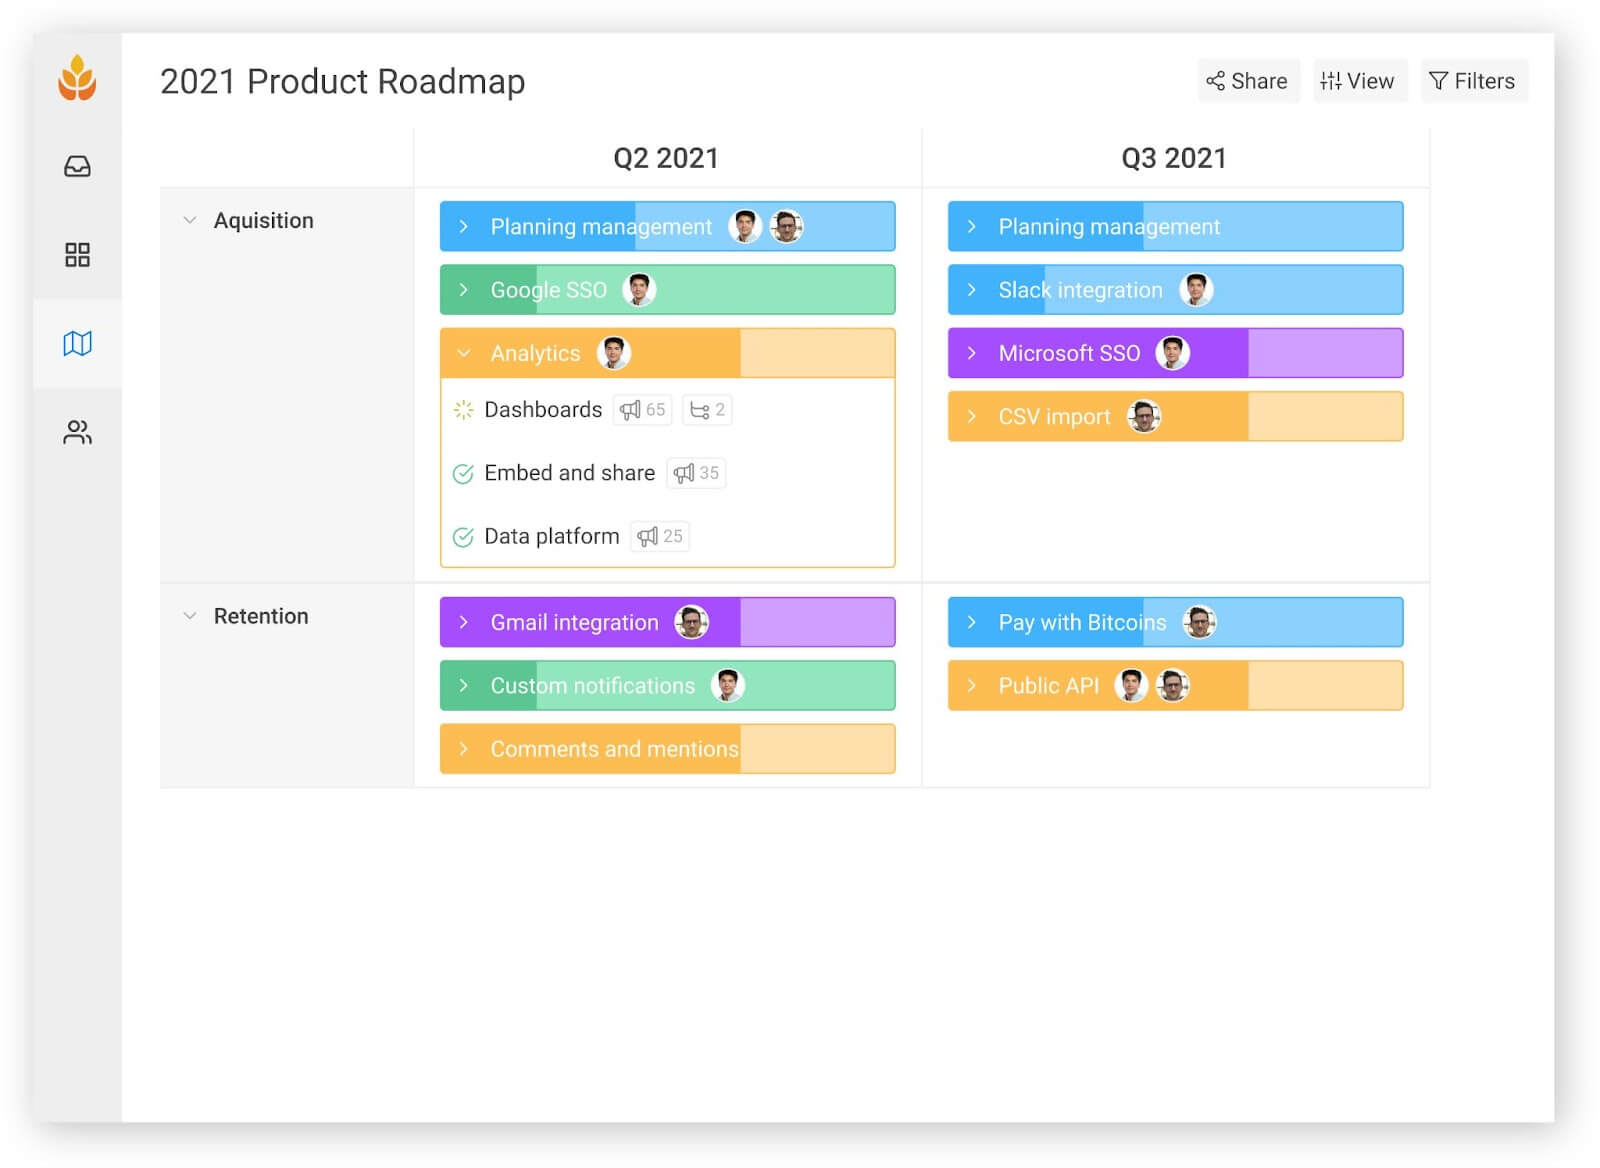Click the completed checkmark on Data platform
Image resolution: width=1600 pixels, height=1168 pixels.
[462, 536]
